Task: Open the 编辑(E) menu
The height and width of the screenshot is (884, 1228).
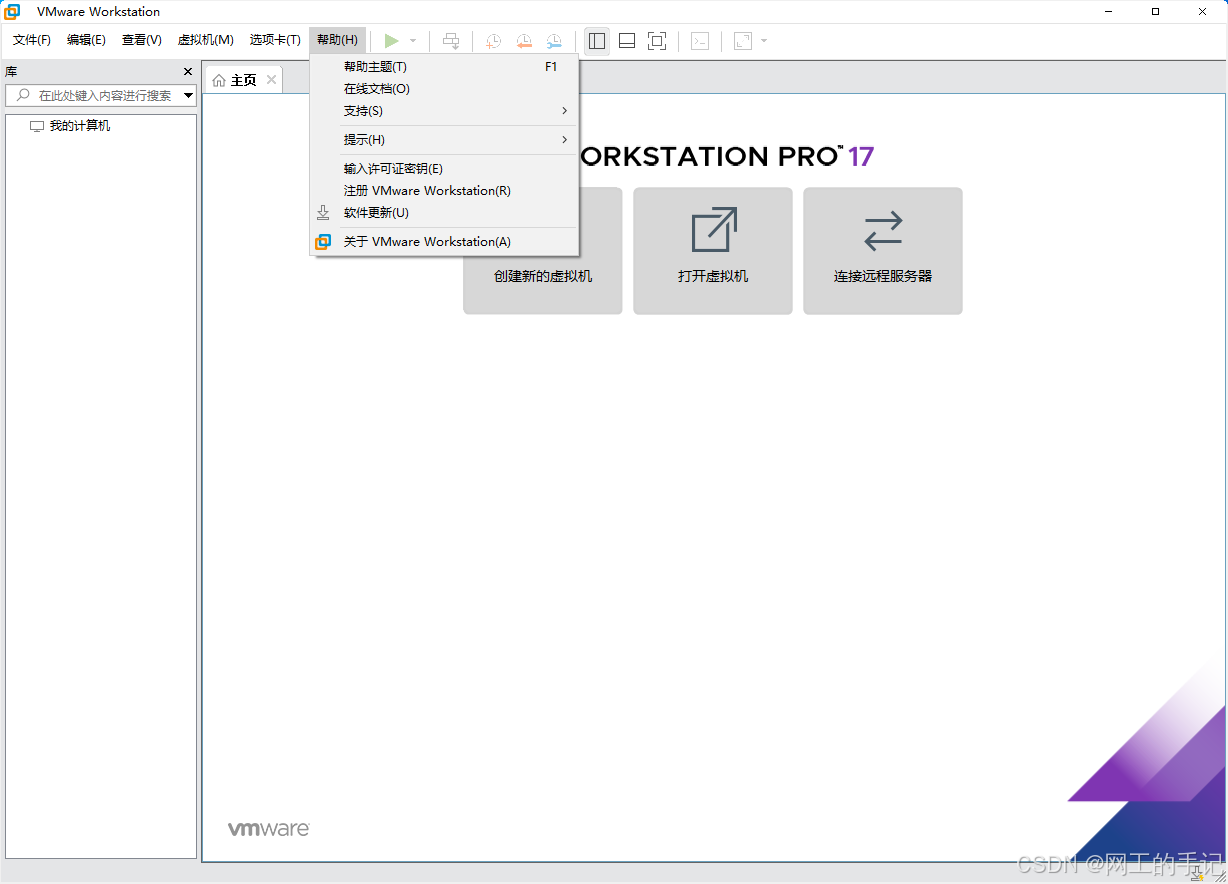Action: (x=86, y=40)
